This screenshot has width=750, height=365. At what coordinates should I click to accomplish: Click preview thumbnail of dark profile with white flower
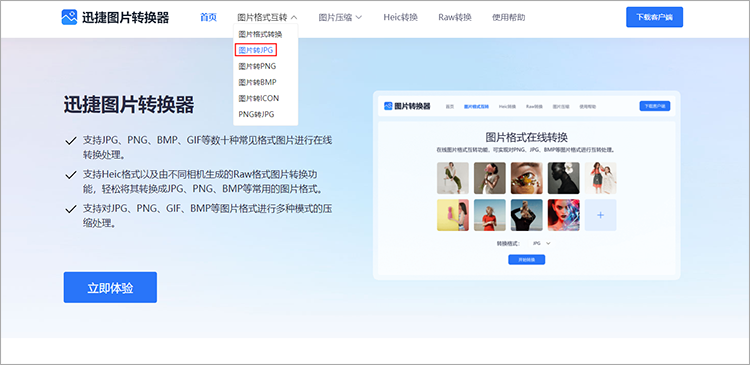tap(563, 178)
